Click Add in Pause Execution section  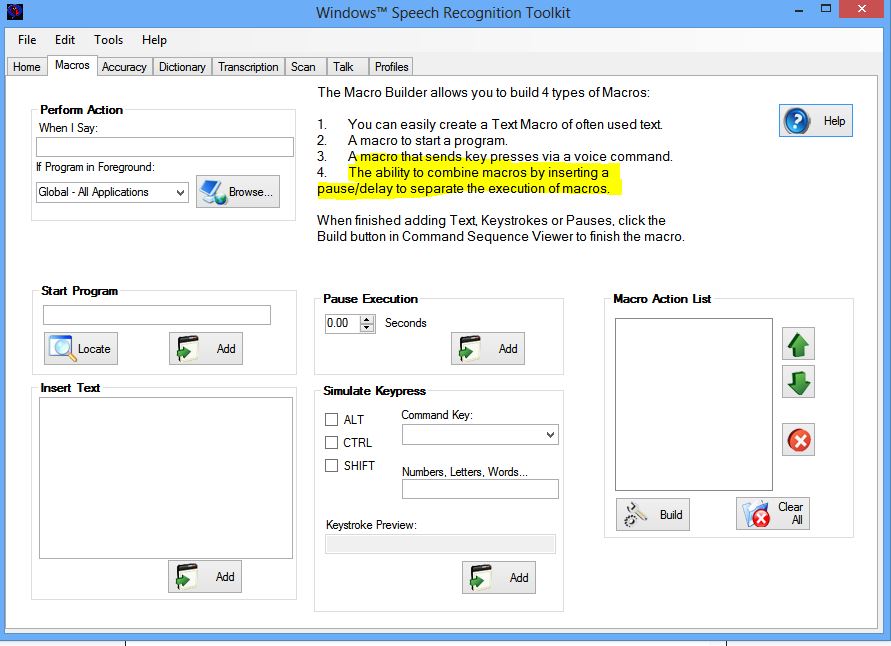[x=488, y=348]
